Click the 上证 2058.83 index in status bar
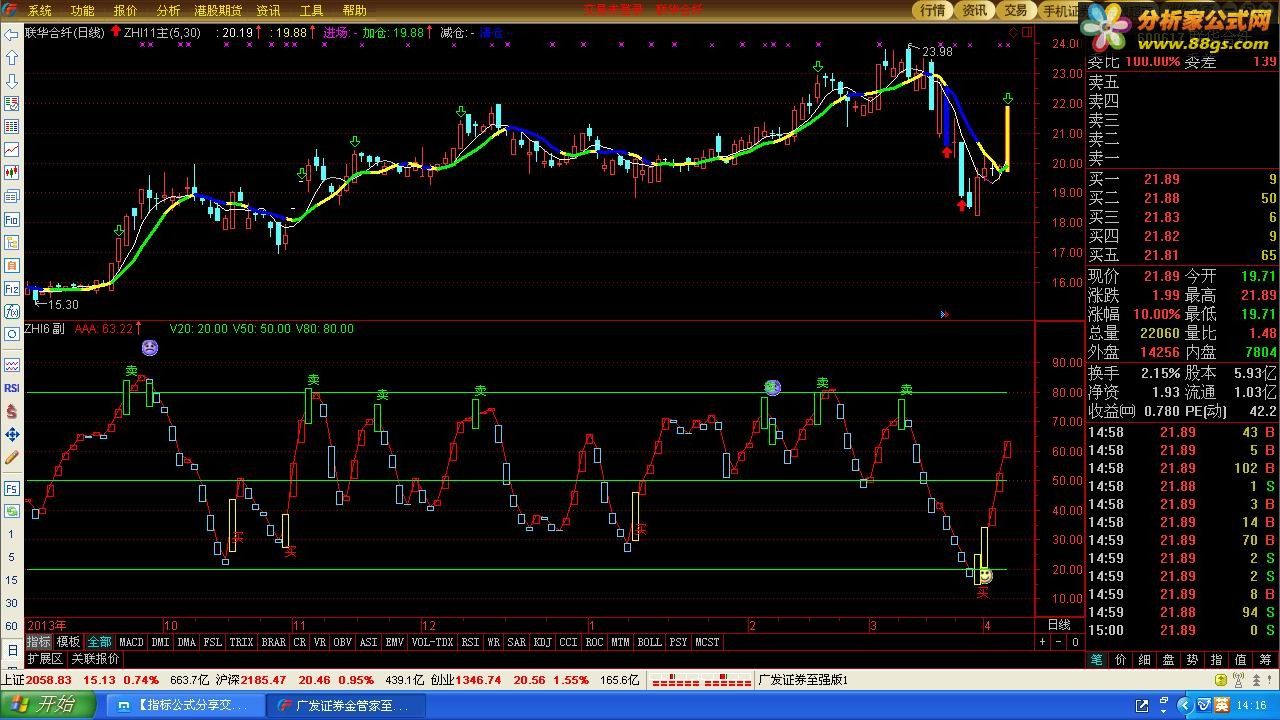 (36, 680)
